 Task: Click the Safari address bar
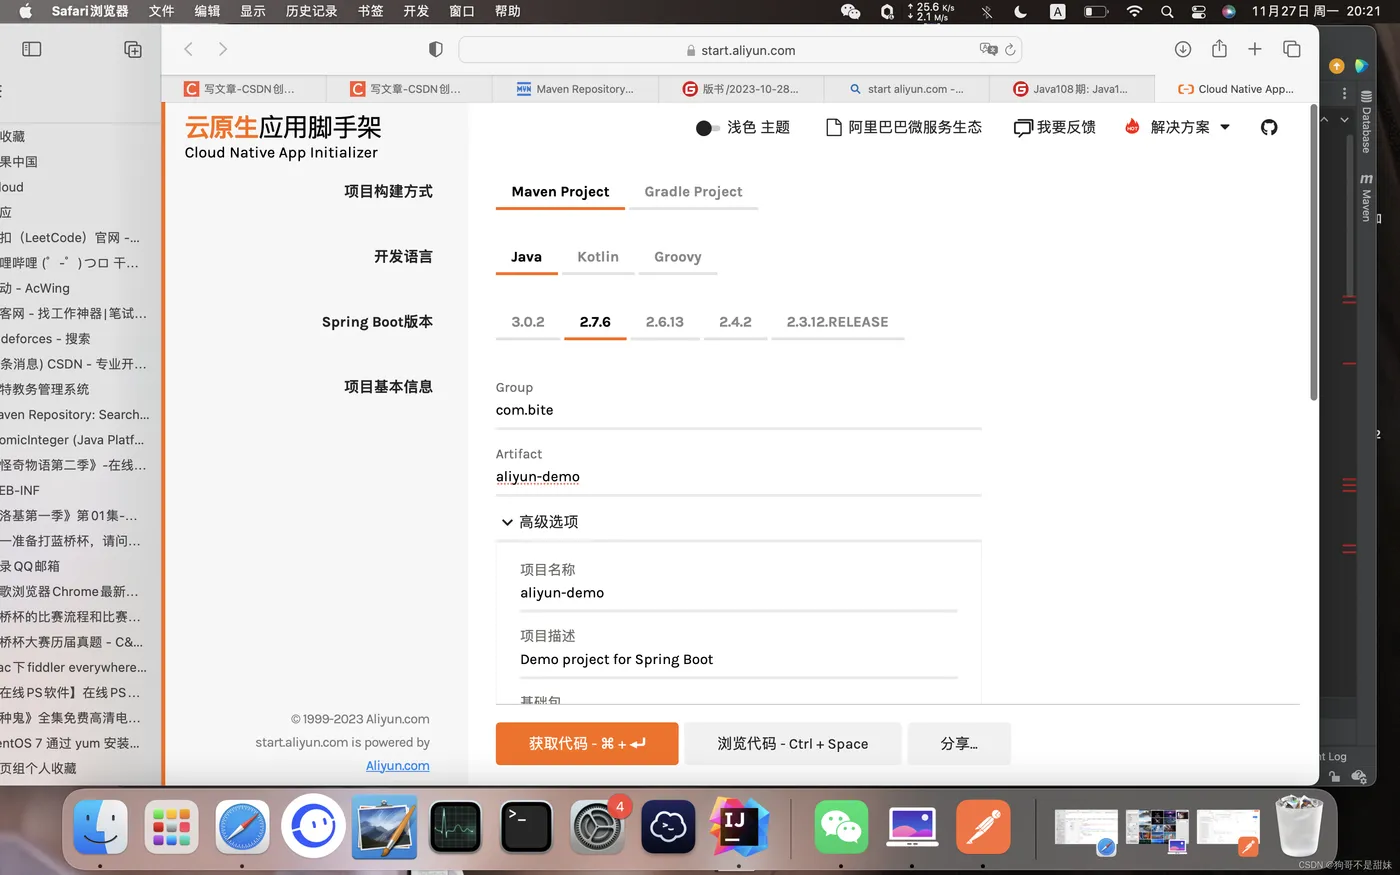coord(740,50)
